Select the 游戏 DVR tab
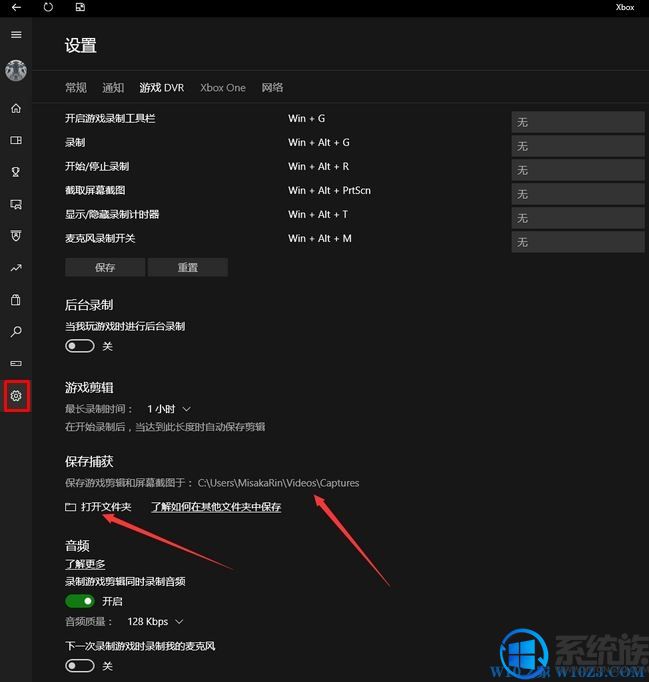This screenshot has width=649, height=682. [x=162, y=88]
